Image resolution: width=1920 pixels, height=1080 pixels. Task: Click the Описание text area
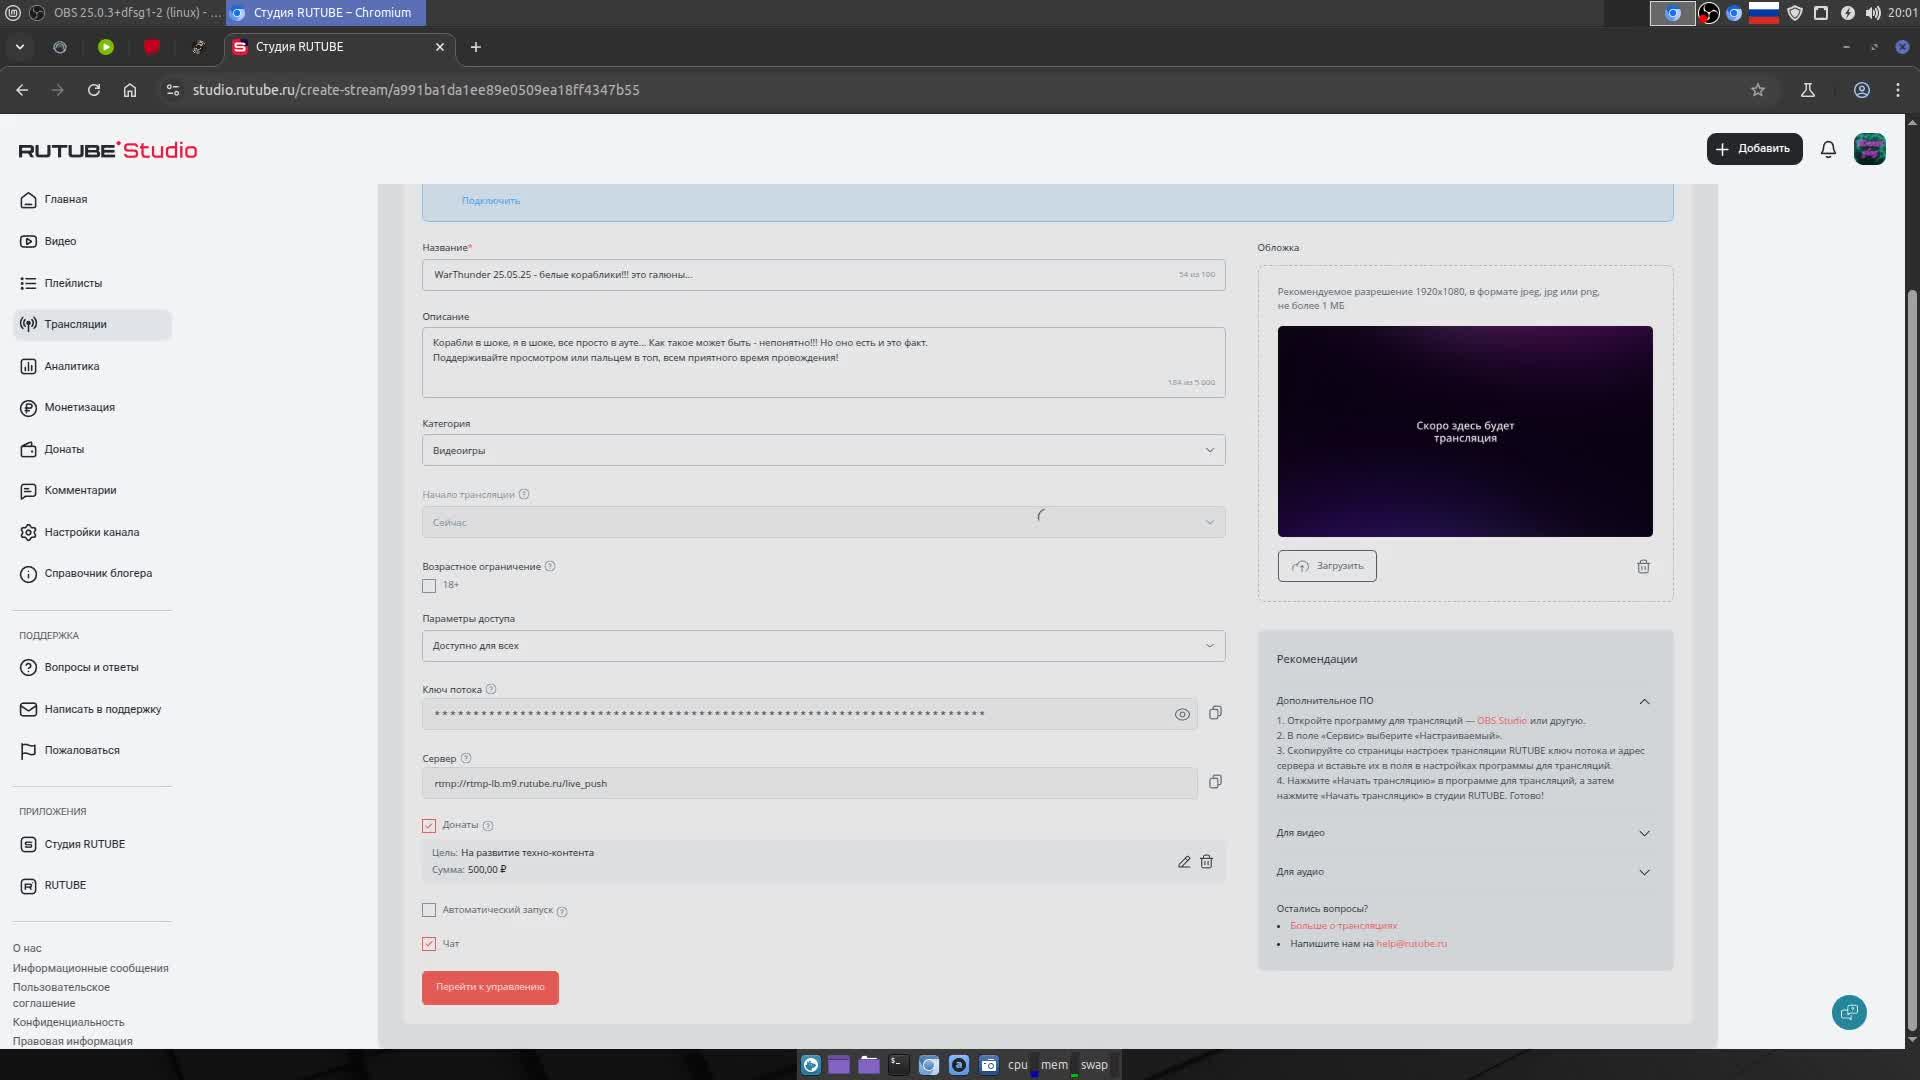coord(823,362)
